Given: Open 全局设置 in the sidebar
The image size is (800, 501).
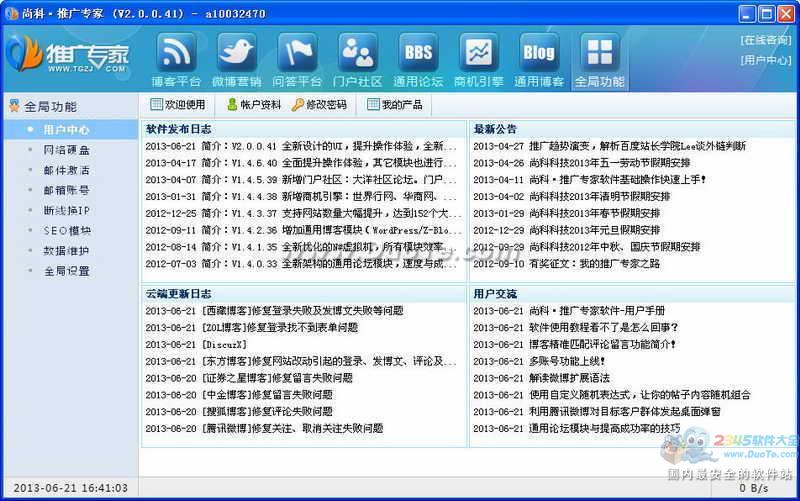Looking at the screenshot, I should pyautogui.click(x=66, y=270).
